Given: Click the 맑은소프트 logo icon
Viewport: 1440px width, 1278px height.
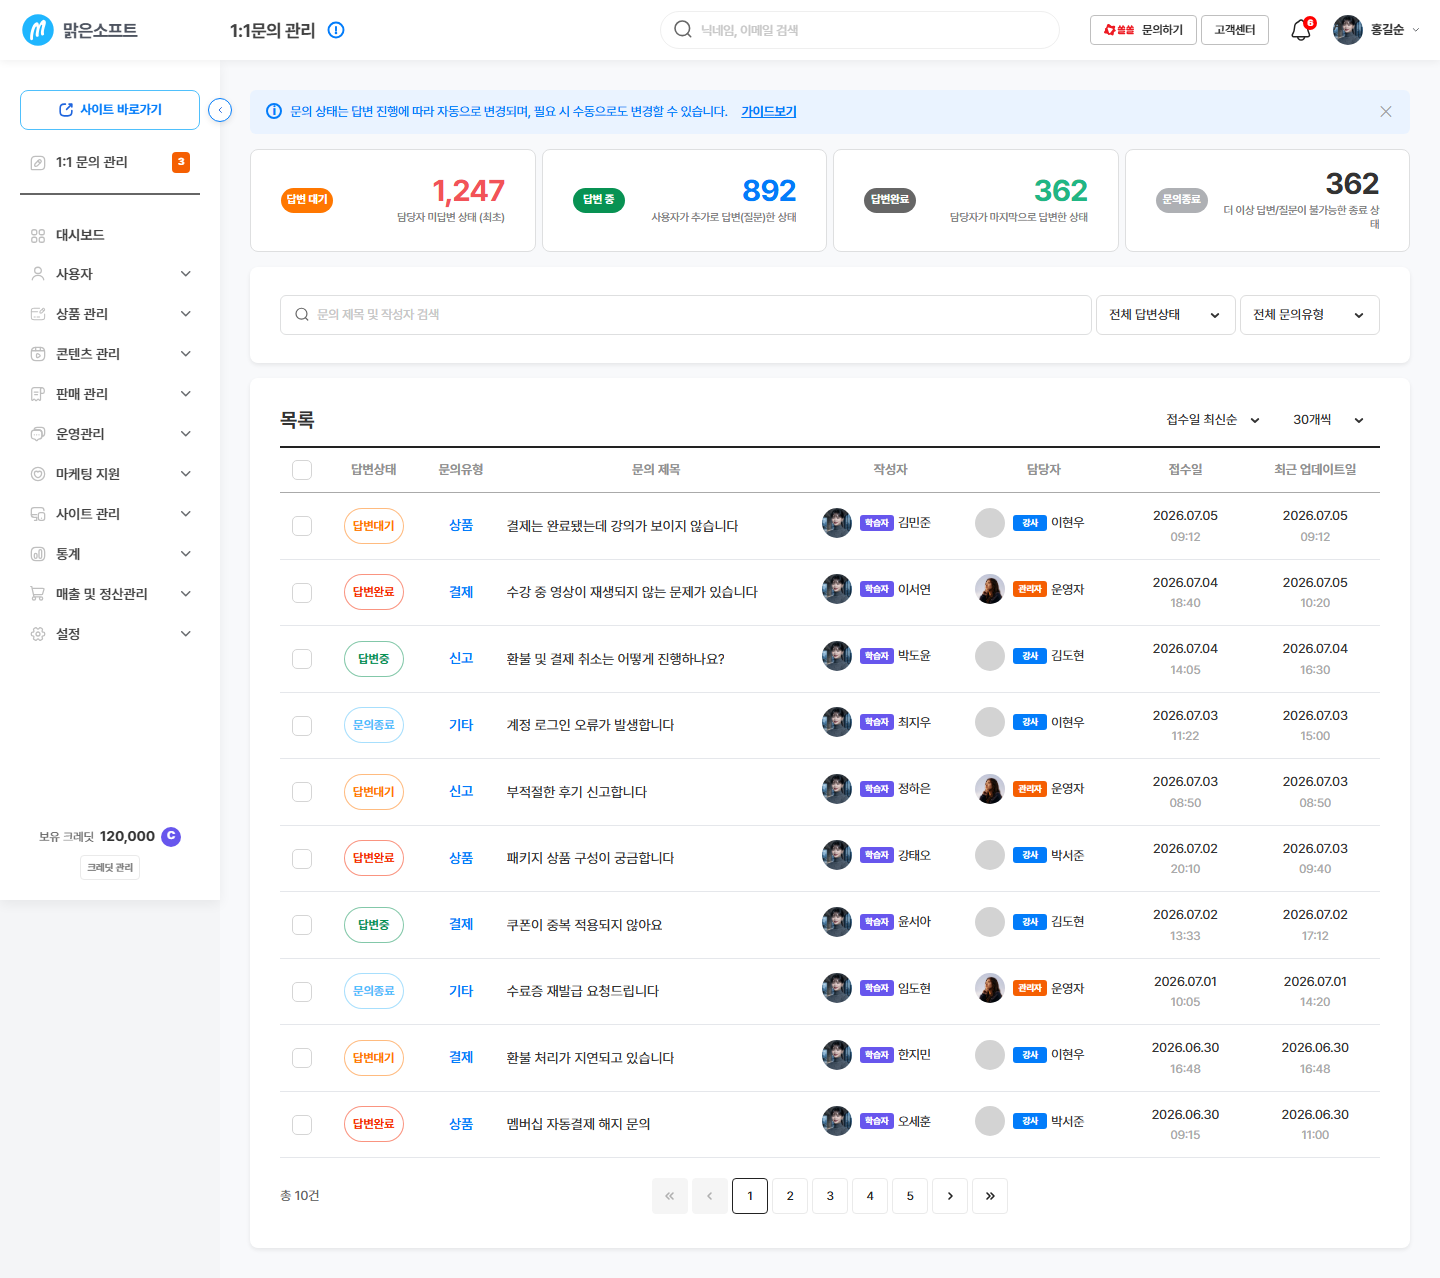Looking at the screenshot, I should tap(38, 30).
